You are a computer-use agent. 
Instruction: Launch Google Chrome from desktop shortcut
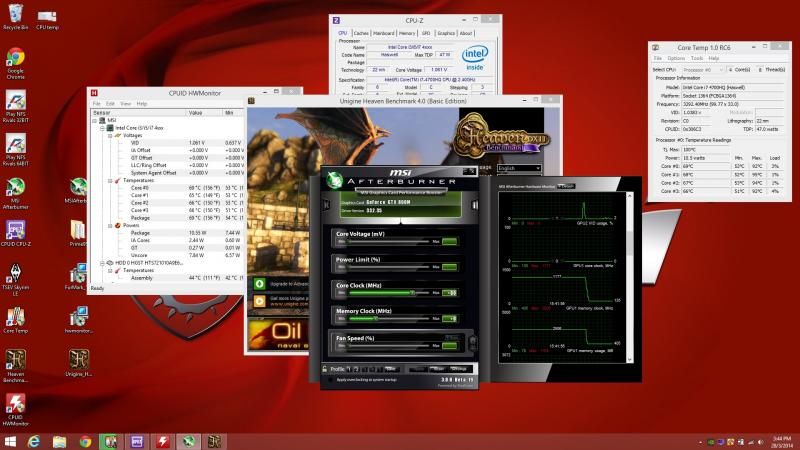point(15,59)
